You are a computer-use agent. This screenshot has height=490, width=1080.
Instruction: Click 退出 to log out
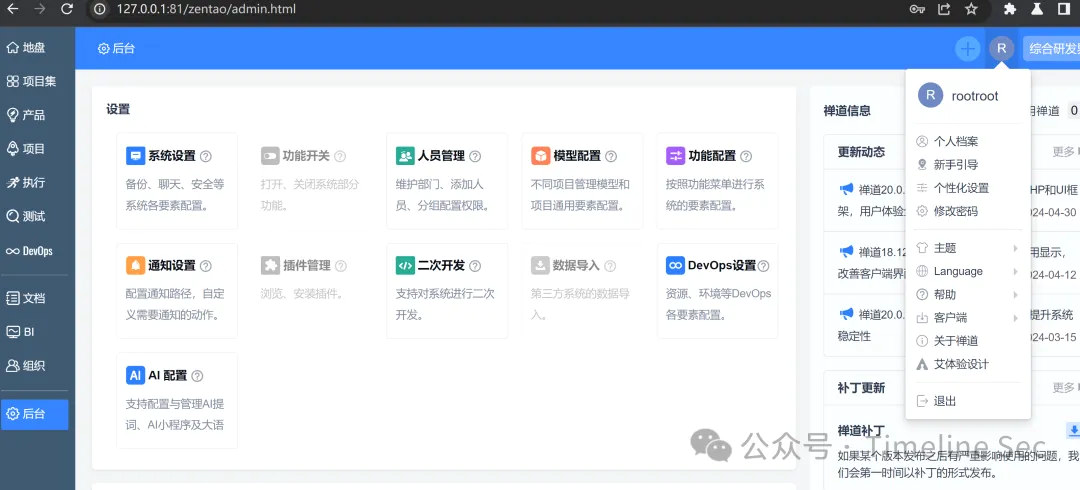click(x=944, y=401)
